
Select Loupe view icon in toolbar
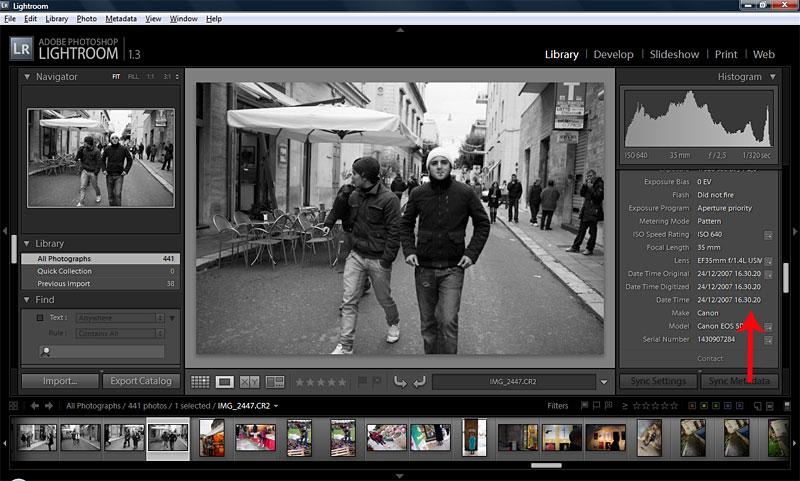[x=225, y=381]
